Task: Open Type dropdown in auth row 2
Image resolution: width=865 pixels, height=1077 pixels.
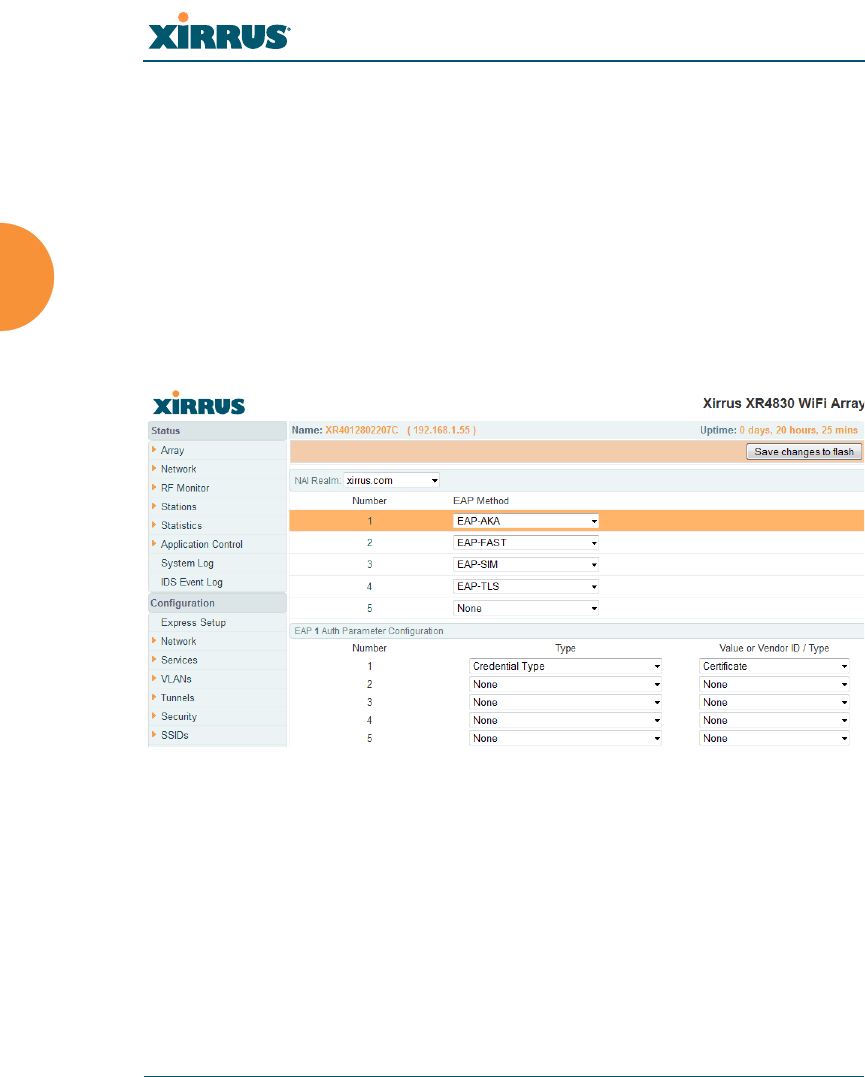Action: tap(565, 684)
